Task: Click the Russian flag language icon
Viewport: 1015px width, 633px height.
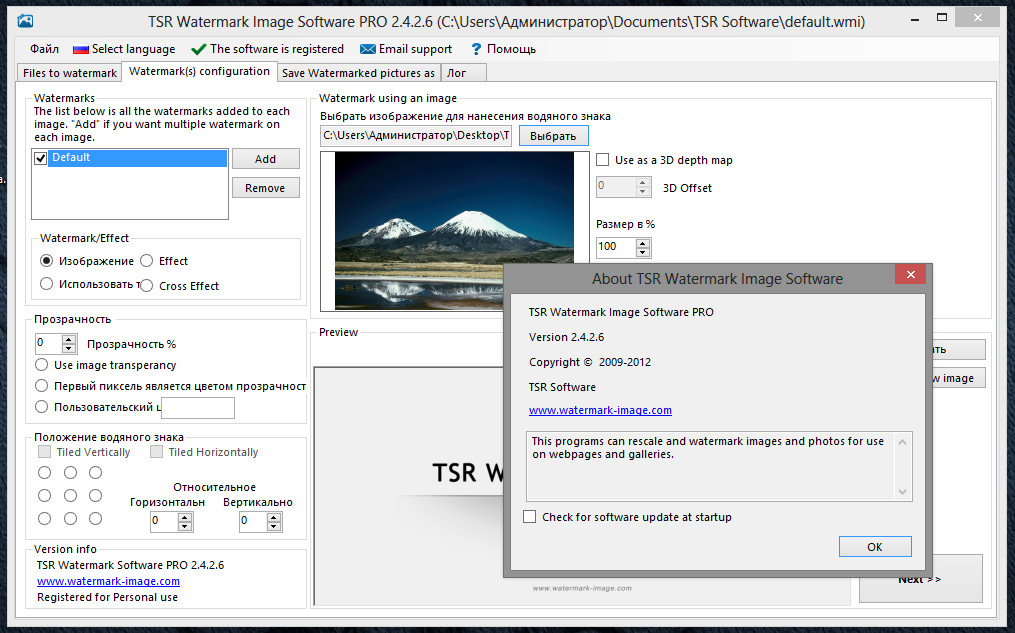Action: point(80,49)
